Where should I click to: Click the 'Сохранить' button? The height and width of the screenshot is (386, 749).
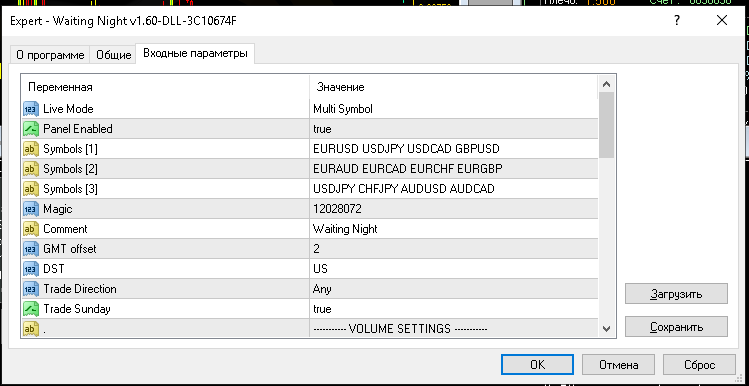pos(676,327)
